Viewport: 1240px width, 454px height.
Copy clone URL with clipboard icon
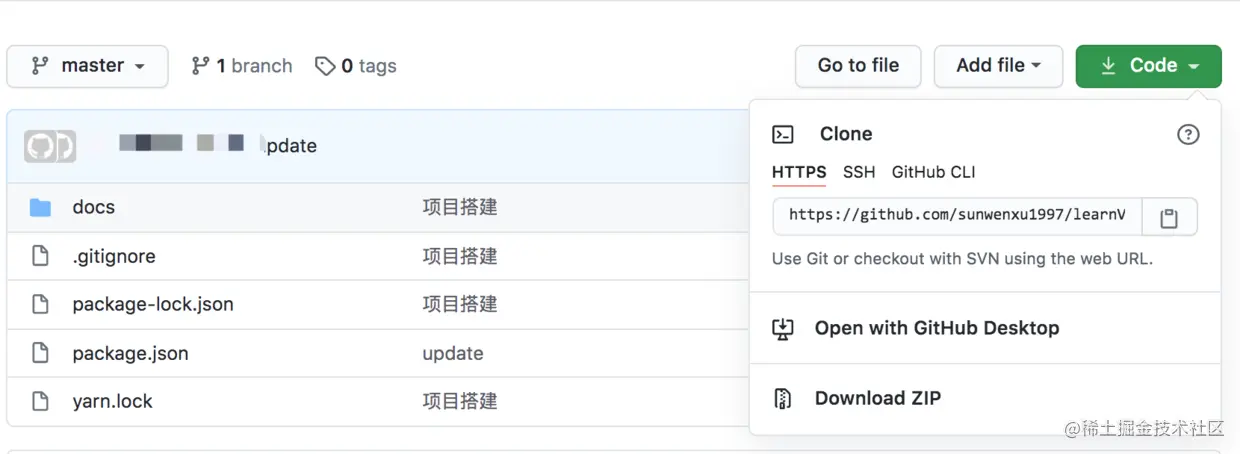(x=1169, y=216)
